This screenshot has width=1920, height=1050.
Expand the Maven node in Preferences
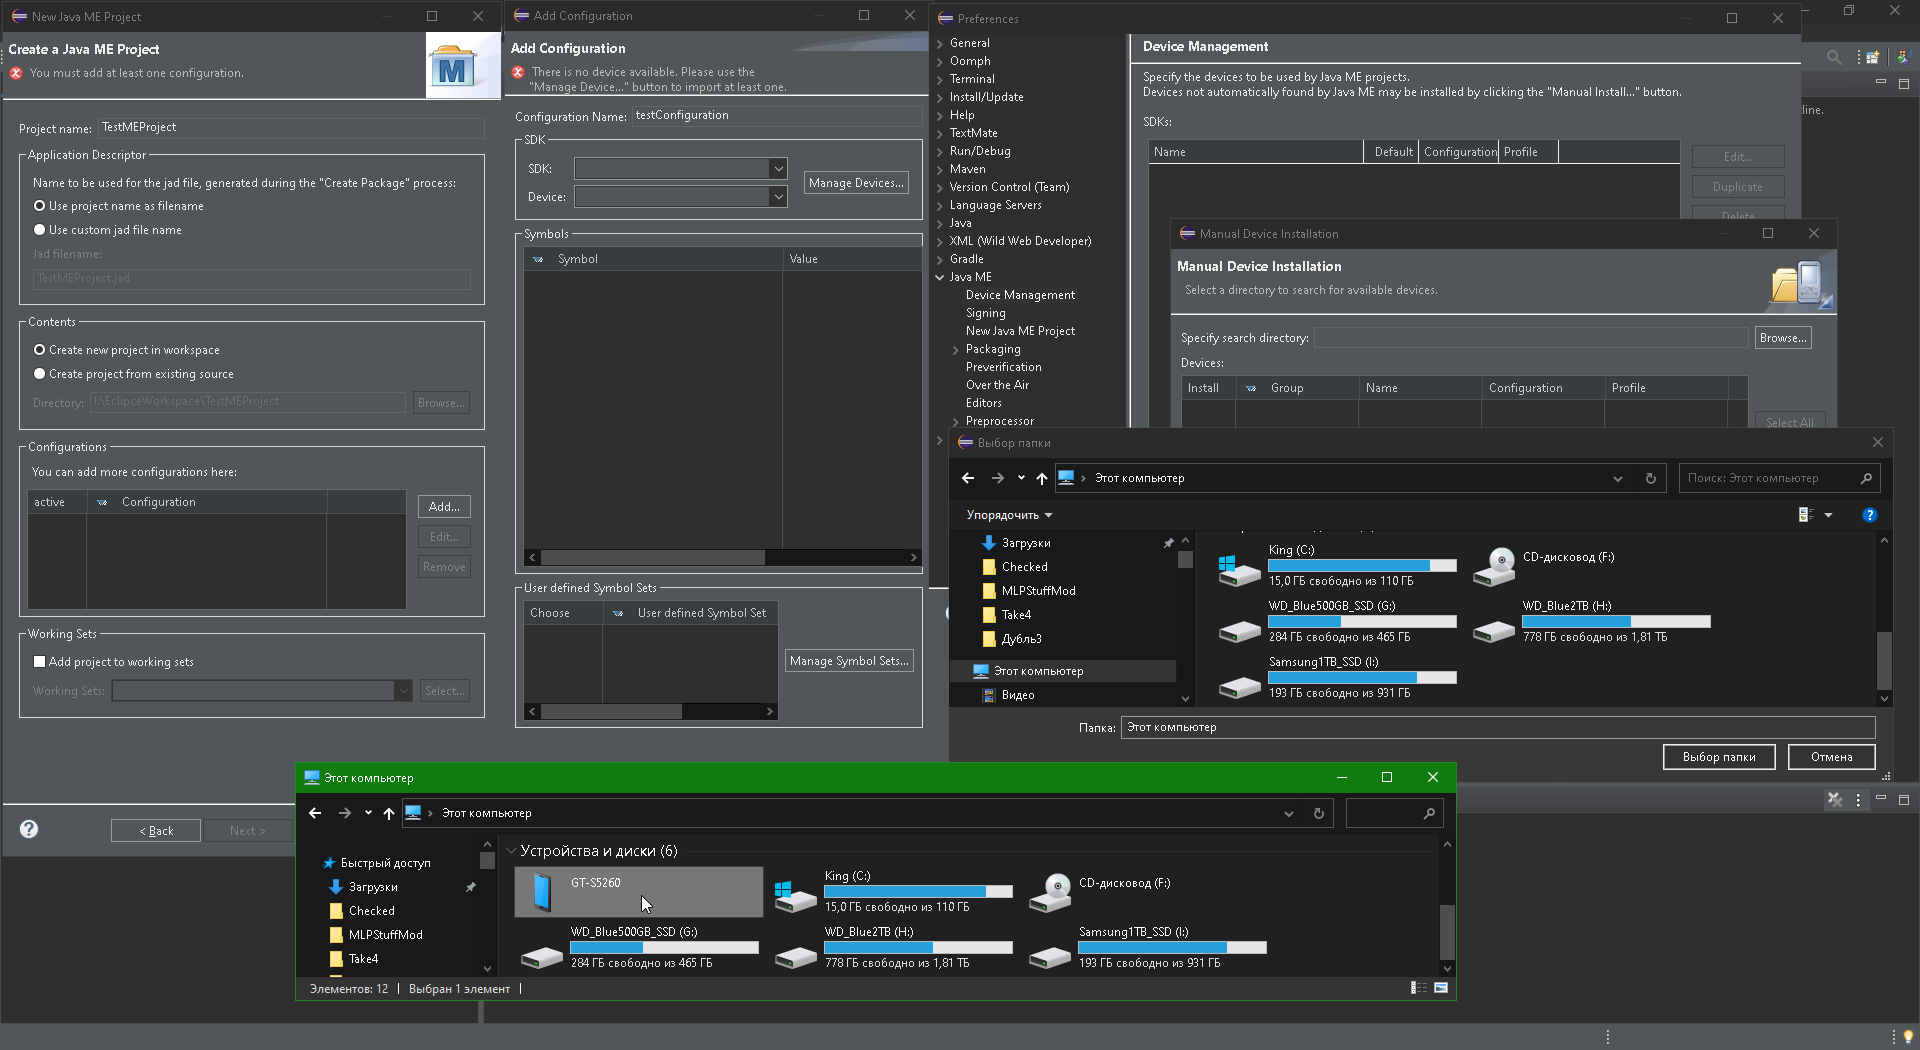pyautogui.click(x=940, y=170)
